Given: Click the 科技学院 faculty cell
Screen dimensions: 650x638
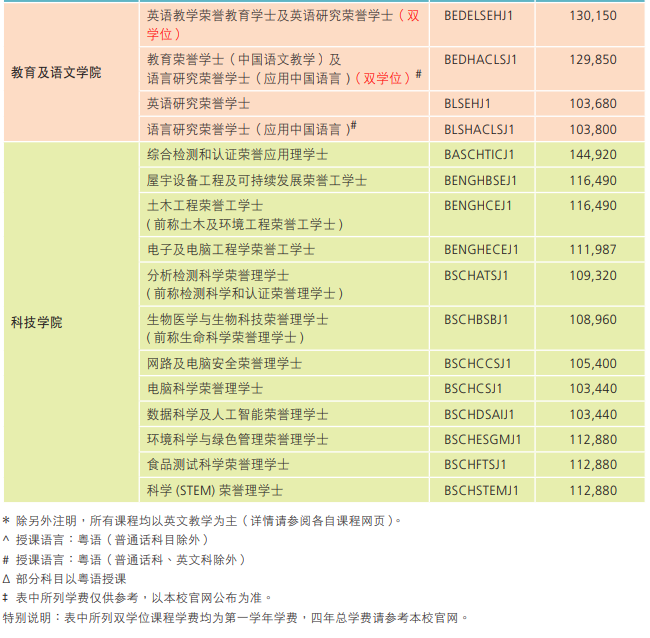Looking at the screenshot, I should (x=36, y=322).
